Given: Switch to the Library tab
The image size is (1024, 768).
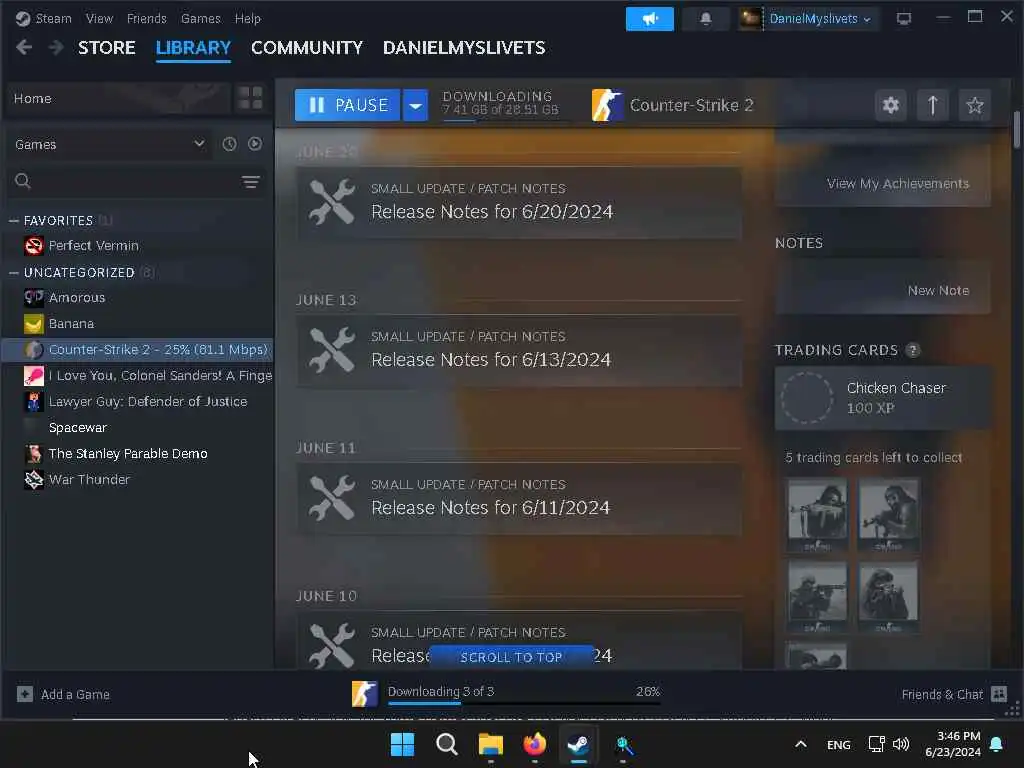Looking at the screenshot, I should 193,48.
